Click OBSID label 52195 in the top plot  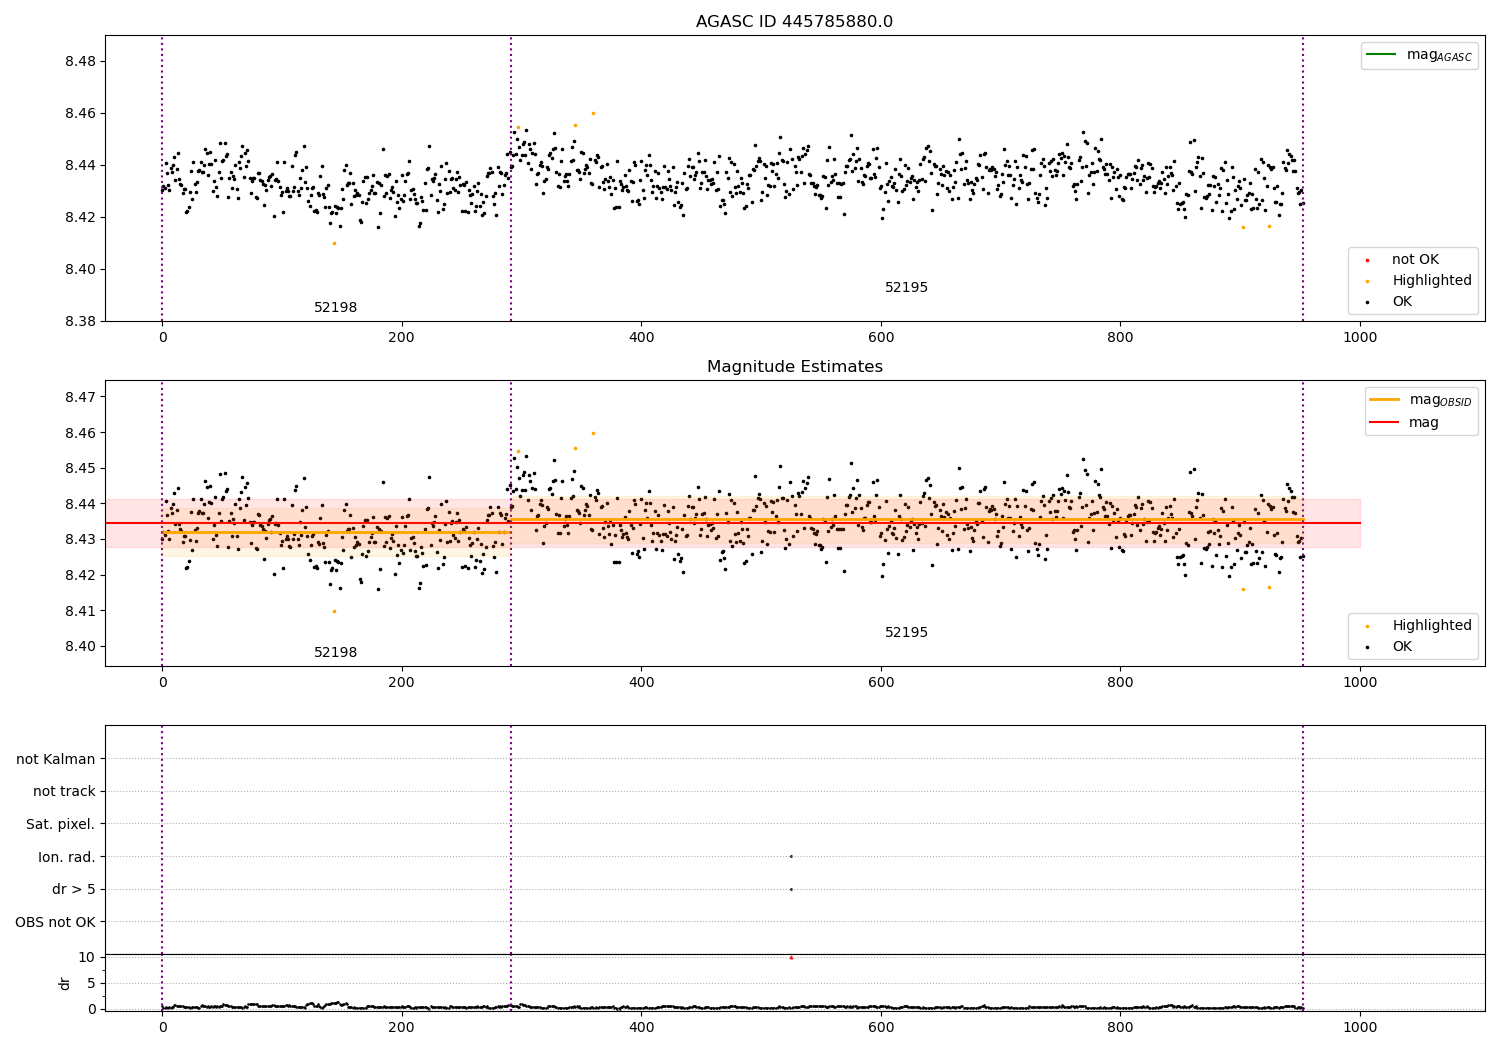(906, 288)
